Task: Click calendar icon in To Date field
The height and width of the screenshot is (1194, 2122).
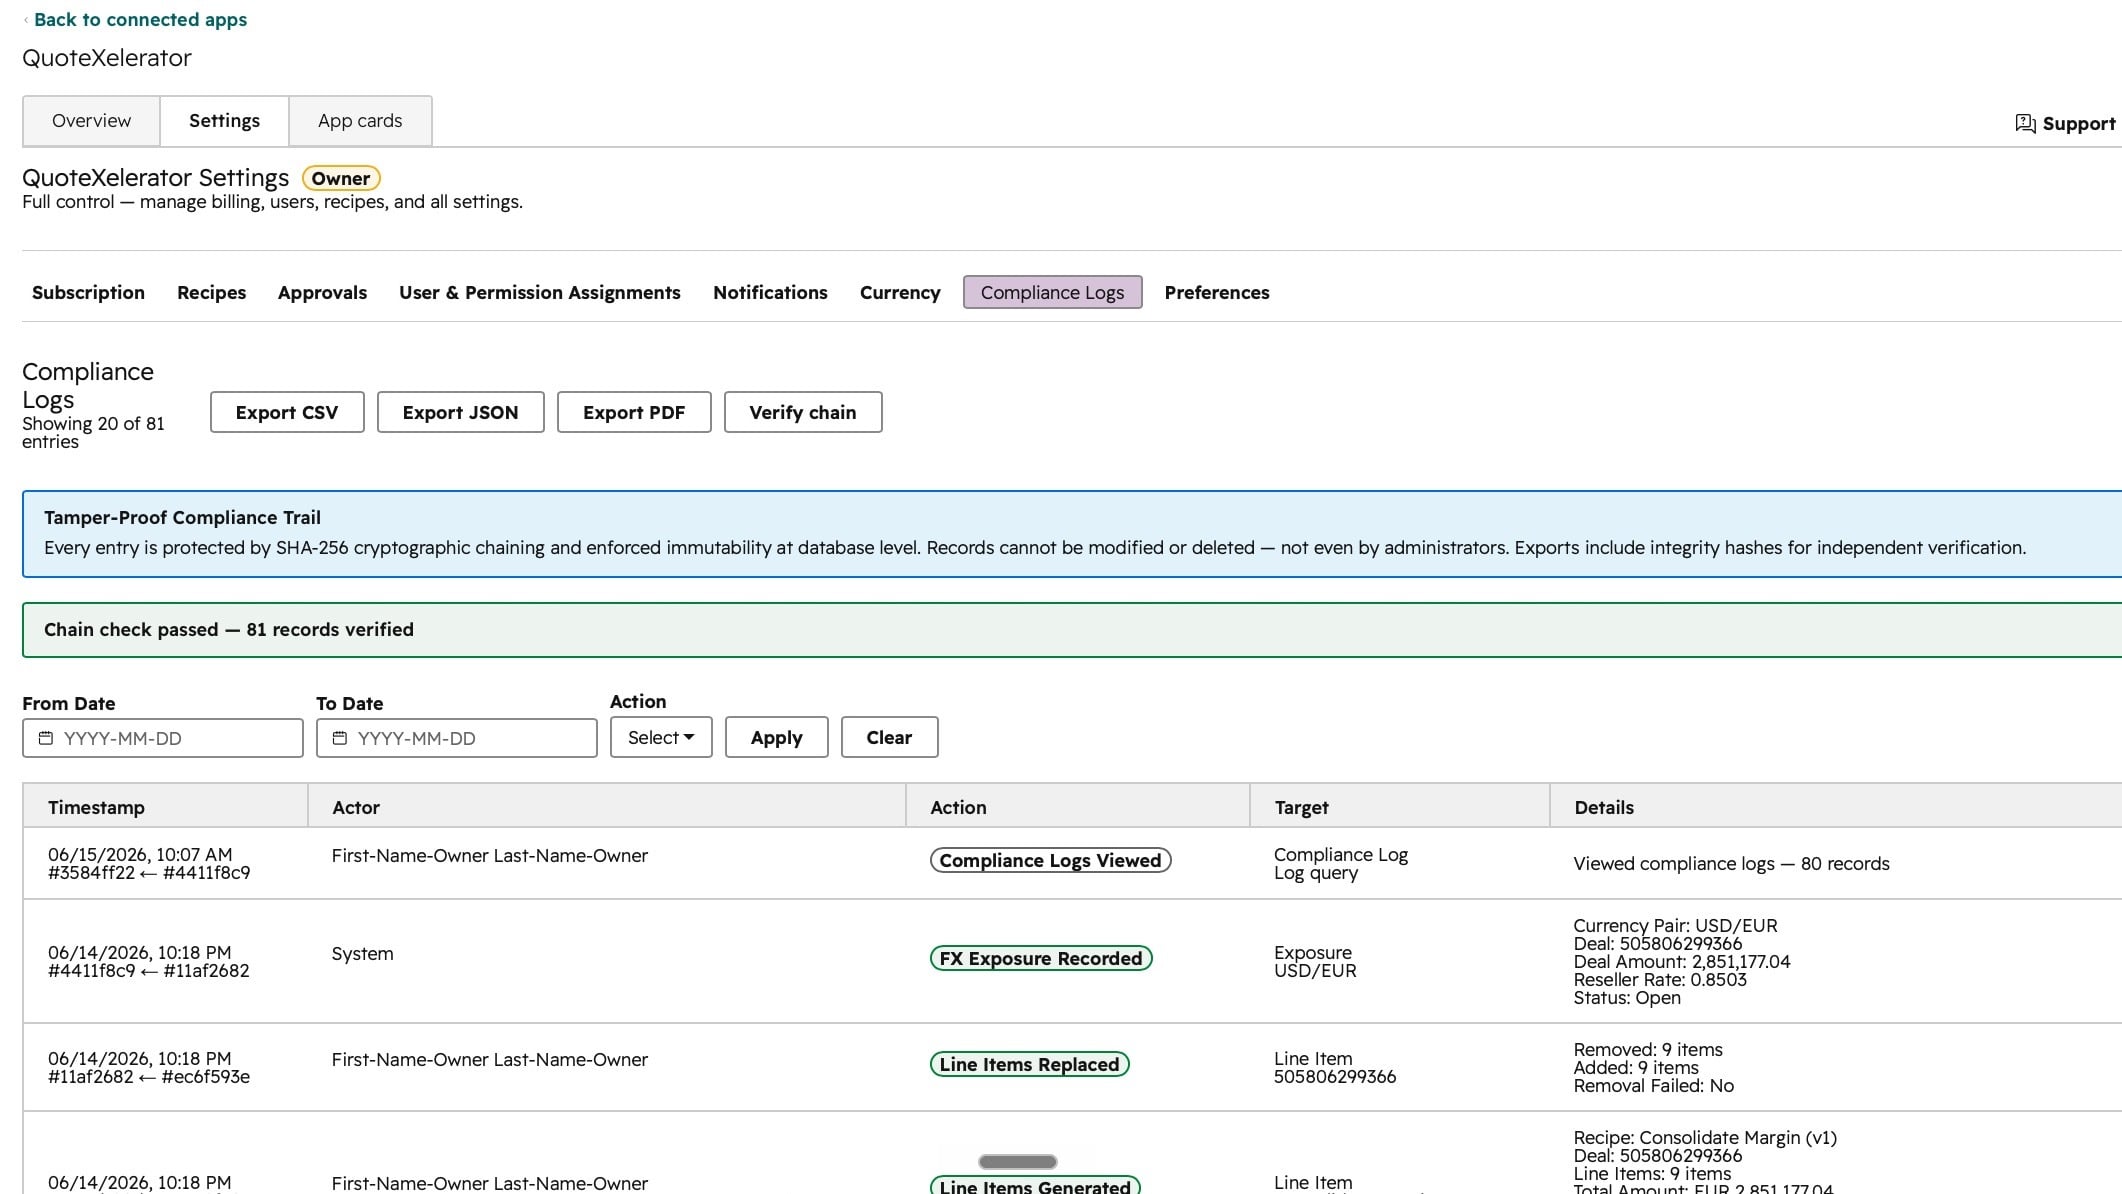Action: [x=340, y=738]
